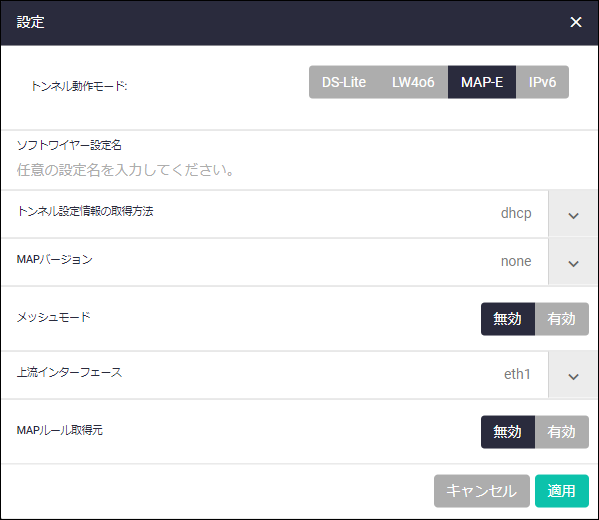Click the eth1 interface value
This screenshot has height=520, width=599.
[x=517, y=374]
